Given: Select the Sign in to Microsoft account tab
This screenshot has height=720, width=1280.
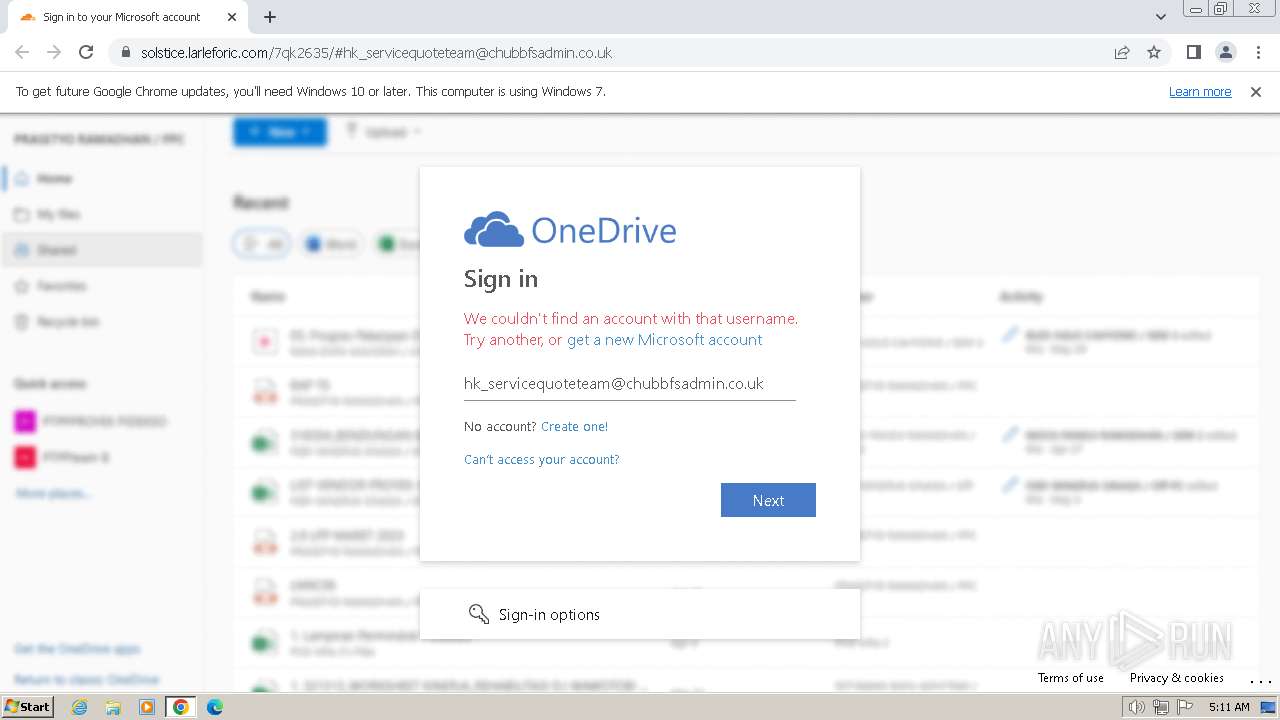Looking at the screenshot, I should pos(126,17).
